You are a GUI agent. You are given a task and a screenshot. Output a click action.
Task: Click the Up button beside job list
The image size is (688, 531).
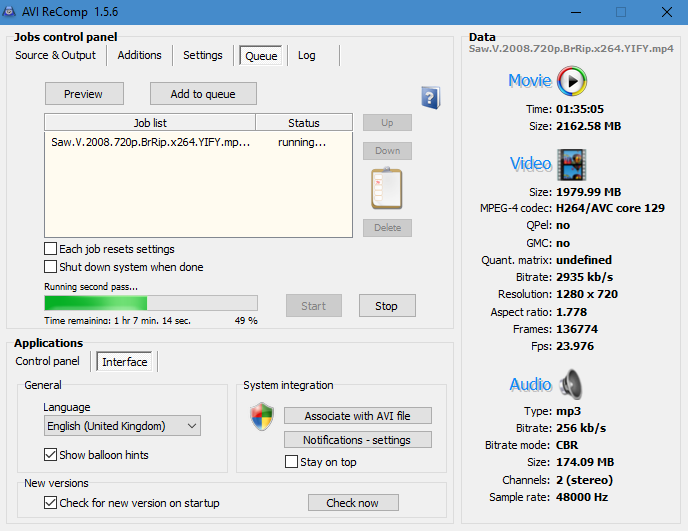tap(387, 122)
